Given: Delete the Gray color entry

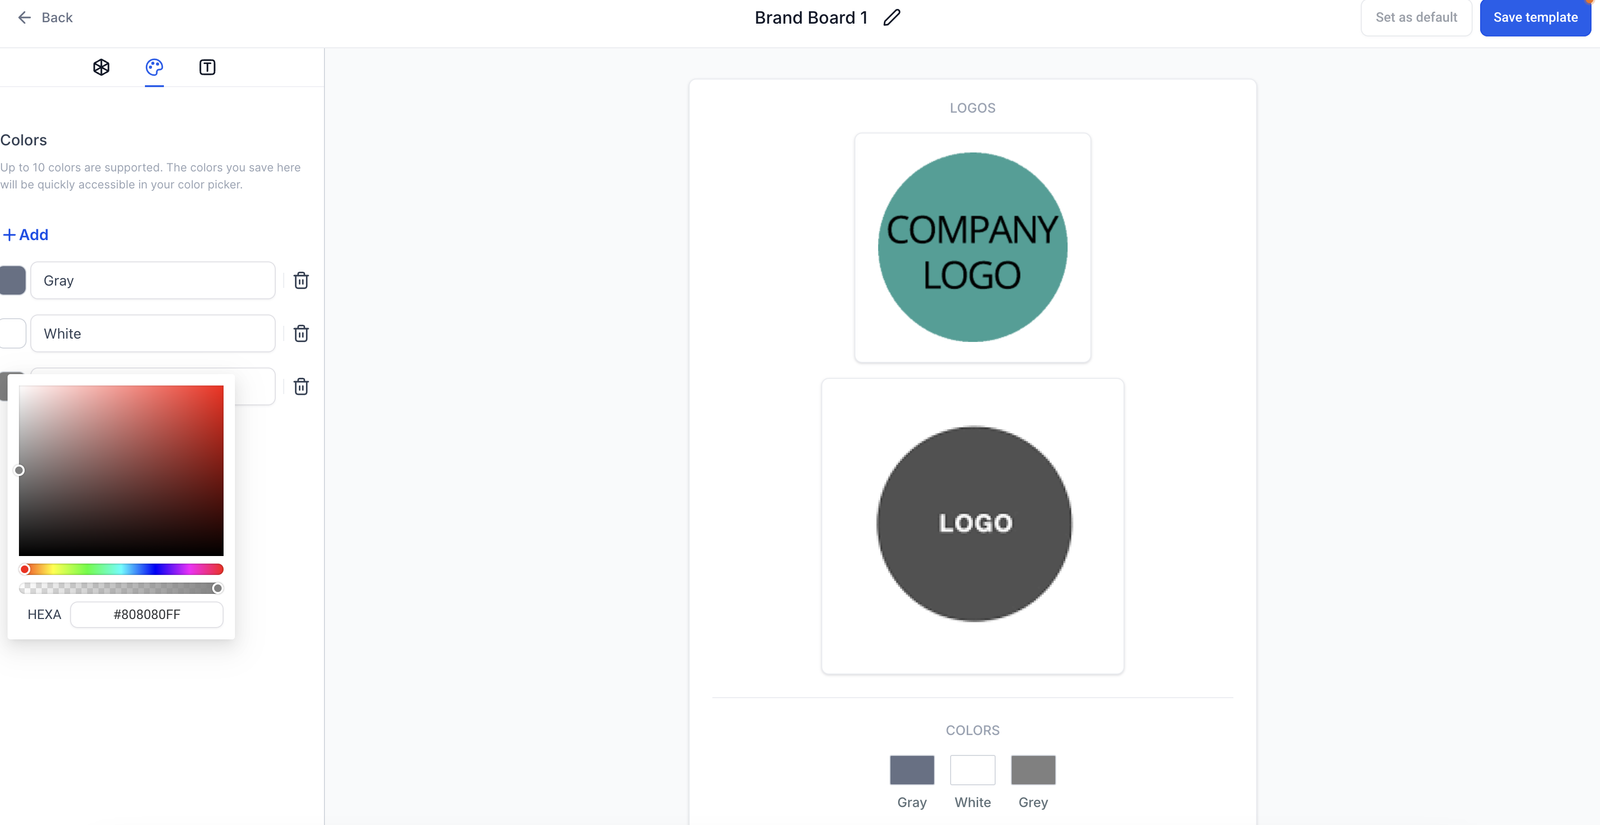Looking at the screenshot, I should pyautogui.click(x=301, y=281).
